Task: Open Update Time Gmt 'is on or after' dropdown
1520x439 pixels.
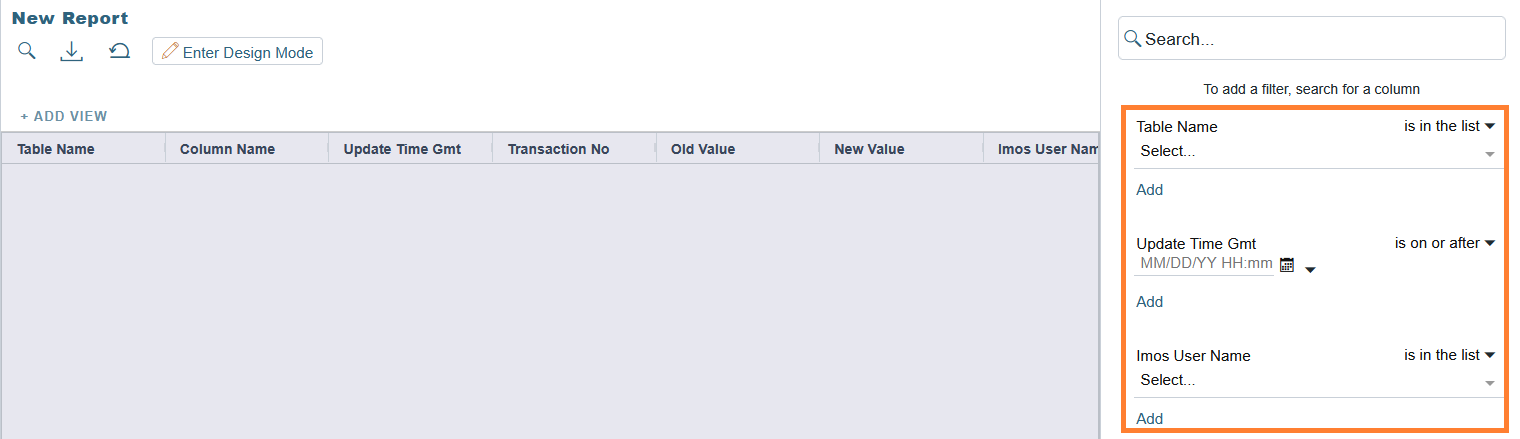Action: tap(1444, 243)
